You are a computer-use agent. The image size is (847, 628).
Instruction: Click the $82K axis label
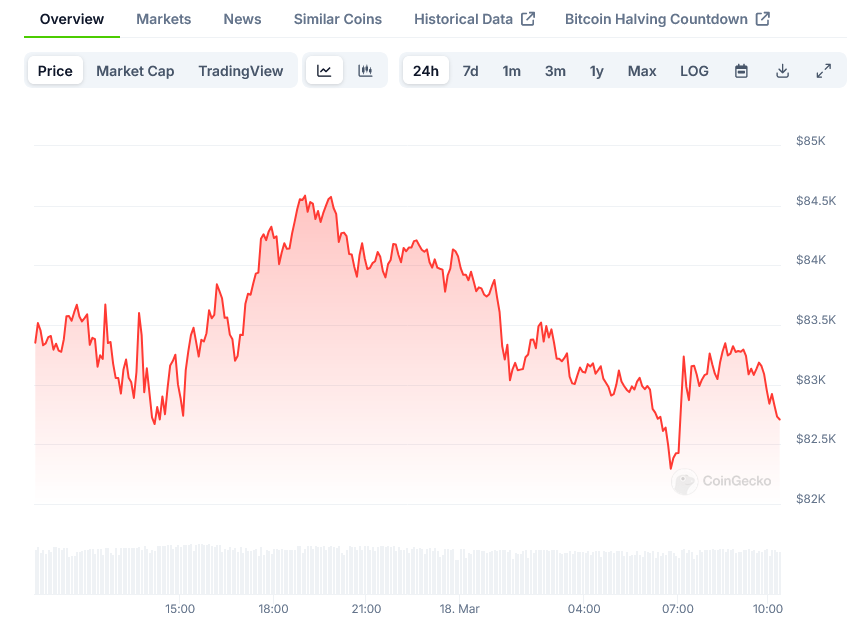pos(811,498)
